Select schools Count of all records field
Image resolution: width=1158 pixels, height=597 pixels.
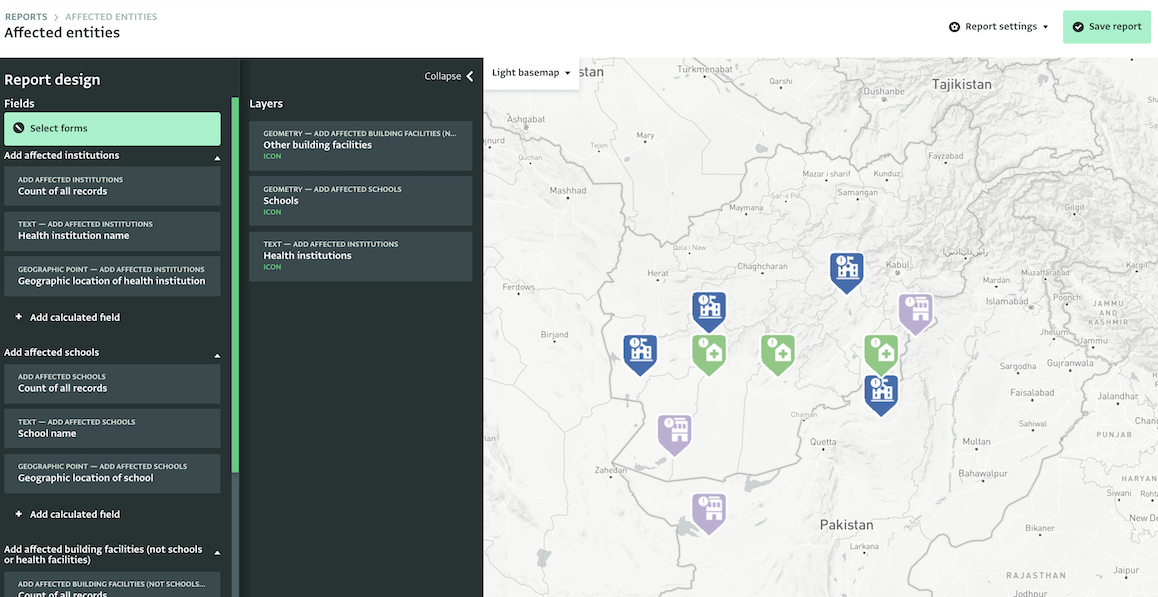[112, 383]
